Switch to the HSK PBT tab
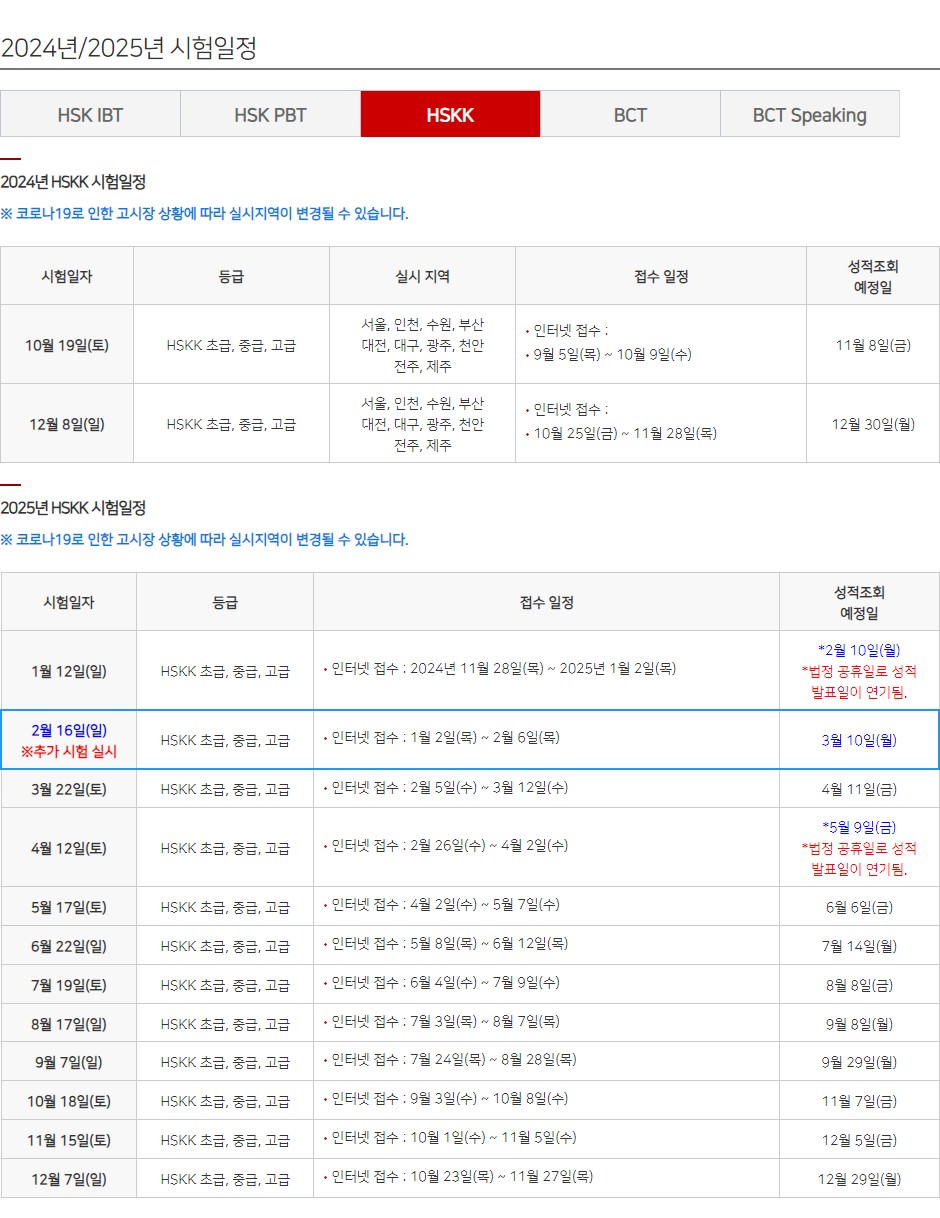This screenshot has width=940, height=1218. 269,114
